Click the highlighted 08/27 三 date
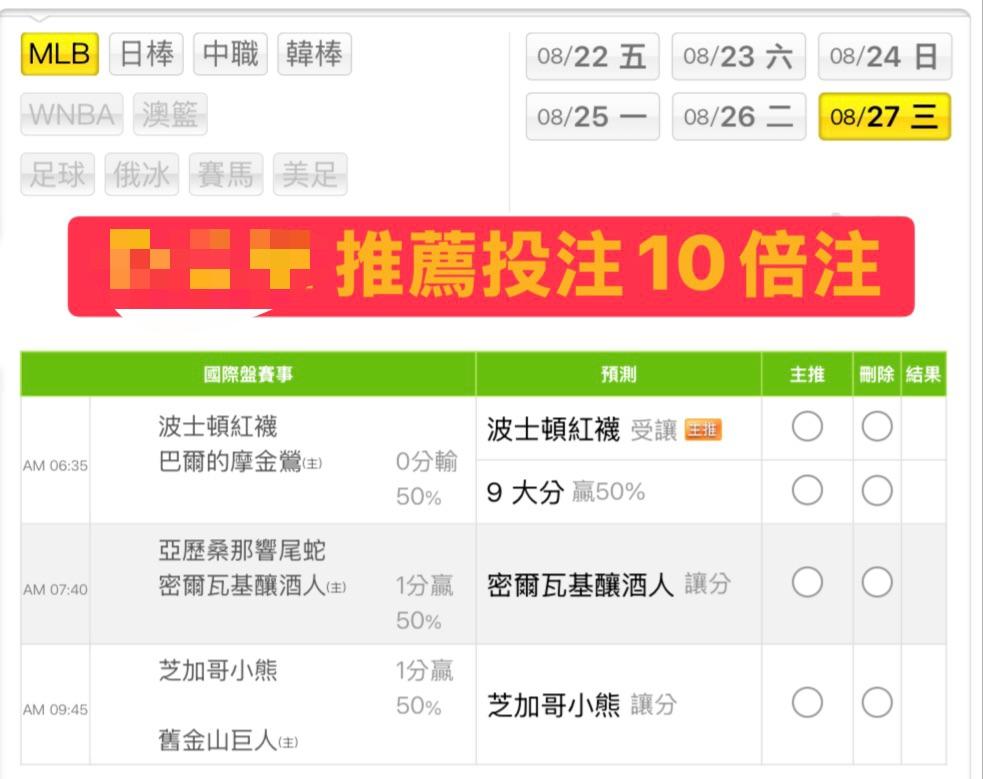983x779 pixels. click(x=885, y=117)
